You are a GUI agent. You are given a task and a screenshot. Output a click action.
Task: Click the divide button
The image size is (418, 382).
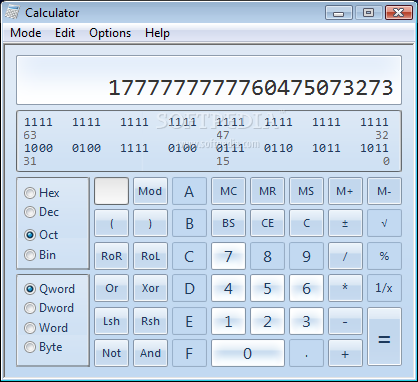point(345,256)
